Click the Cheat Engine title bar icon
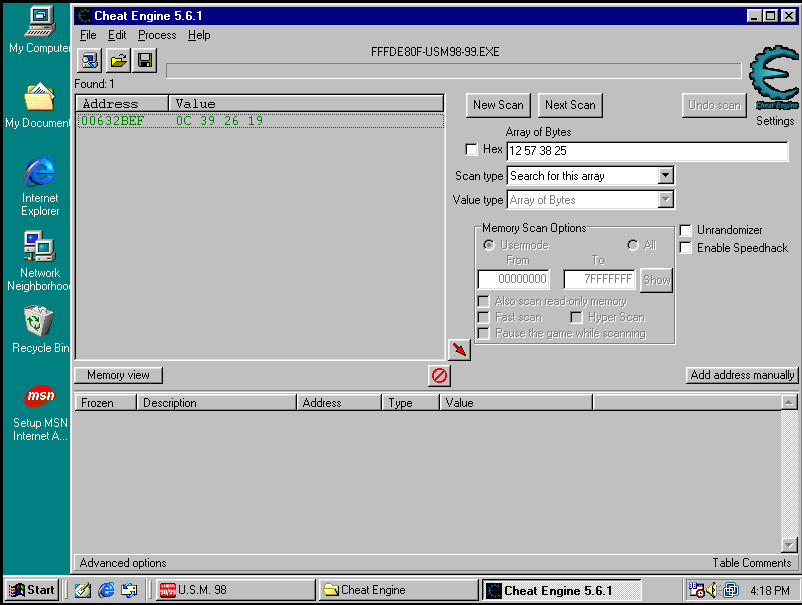The image size is (802, 605). click(83, 16)
